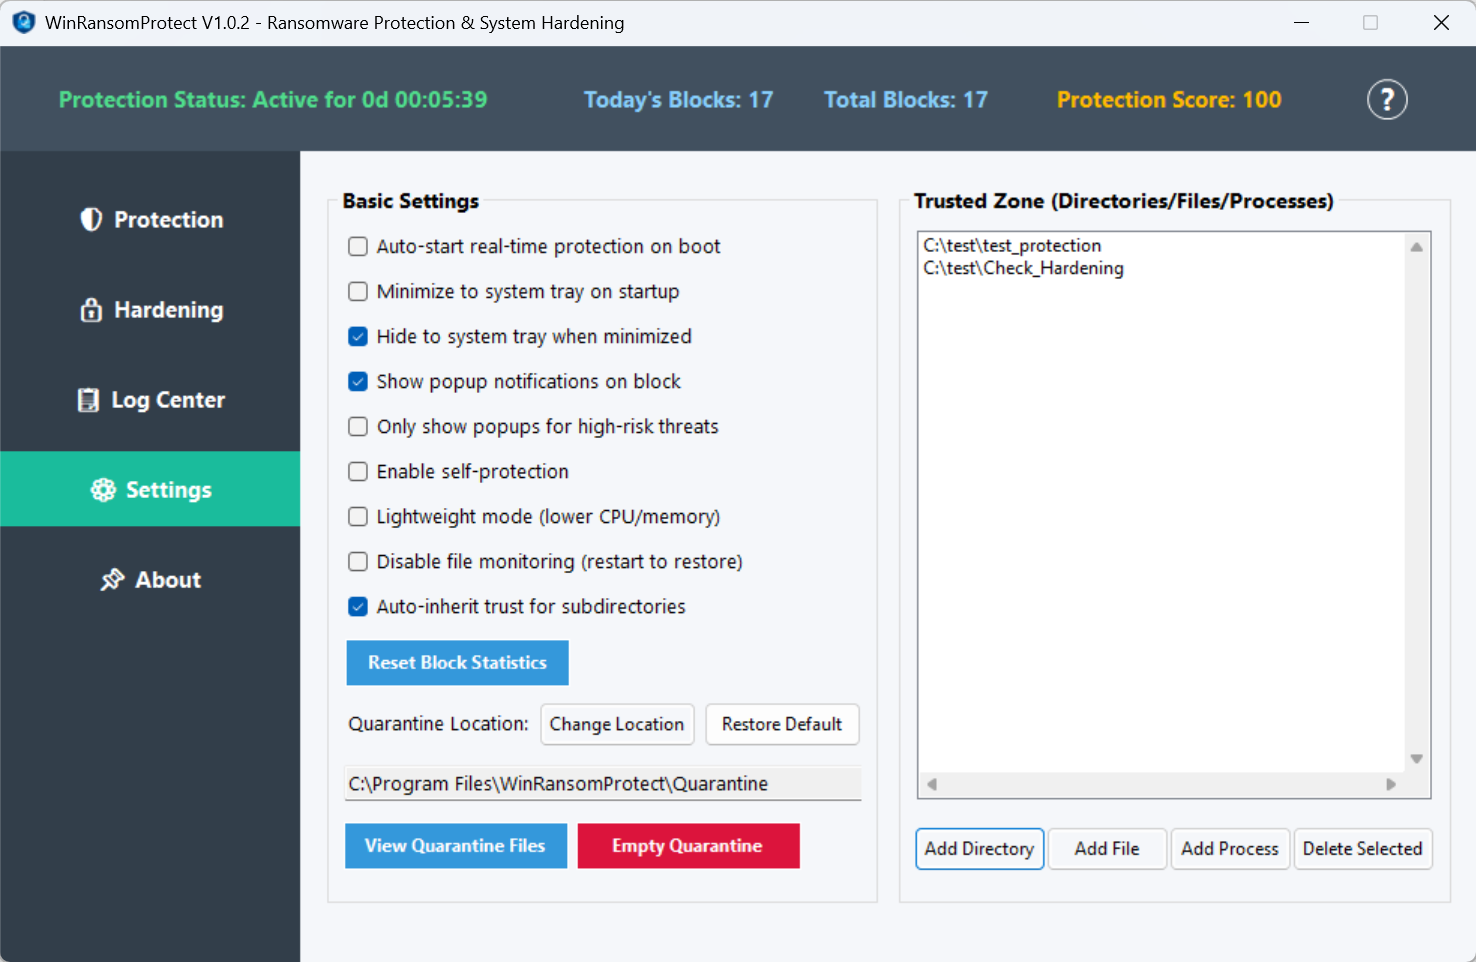Go to the Log Center tab label
1476x962 pixels.
point(168,400)
